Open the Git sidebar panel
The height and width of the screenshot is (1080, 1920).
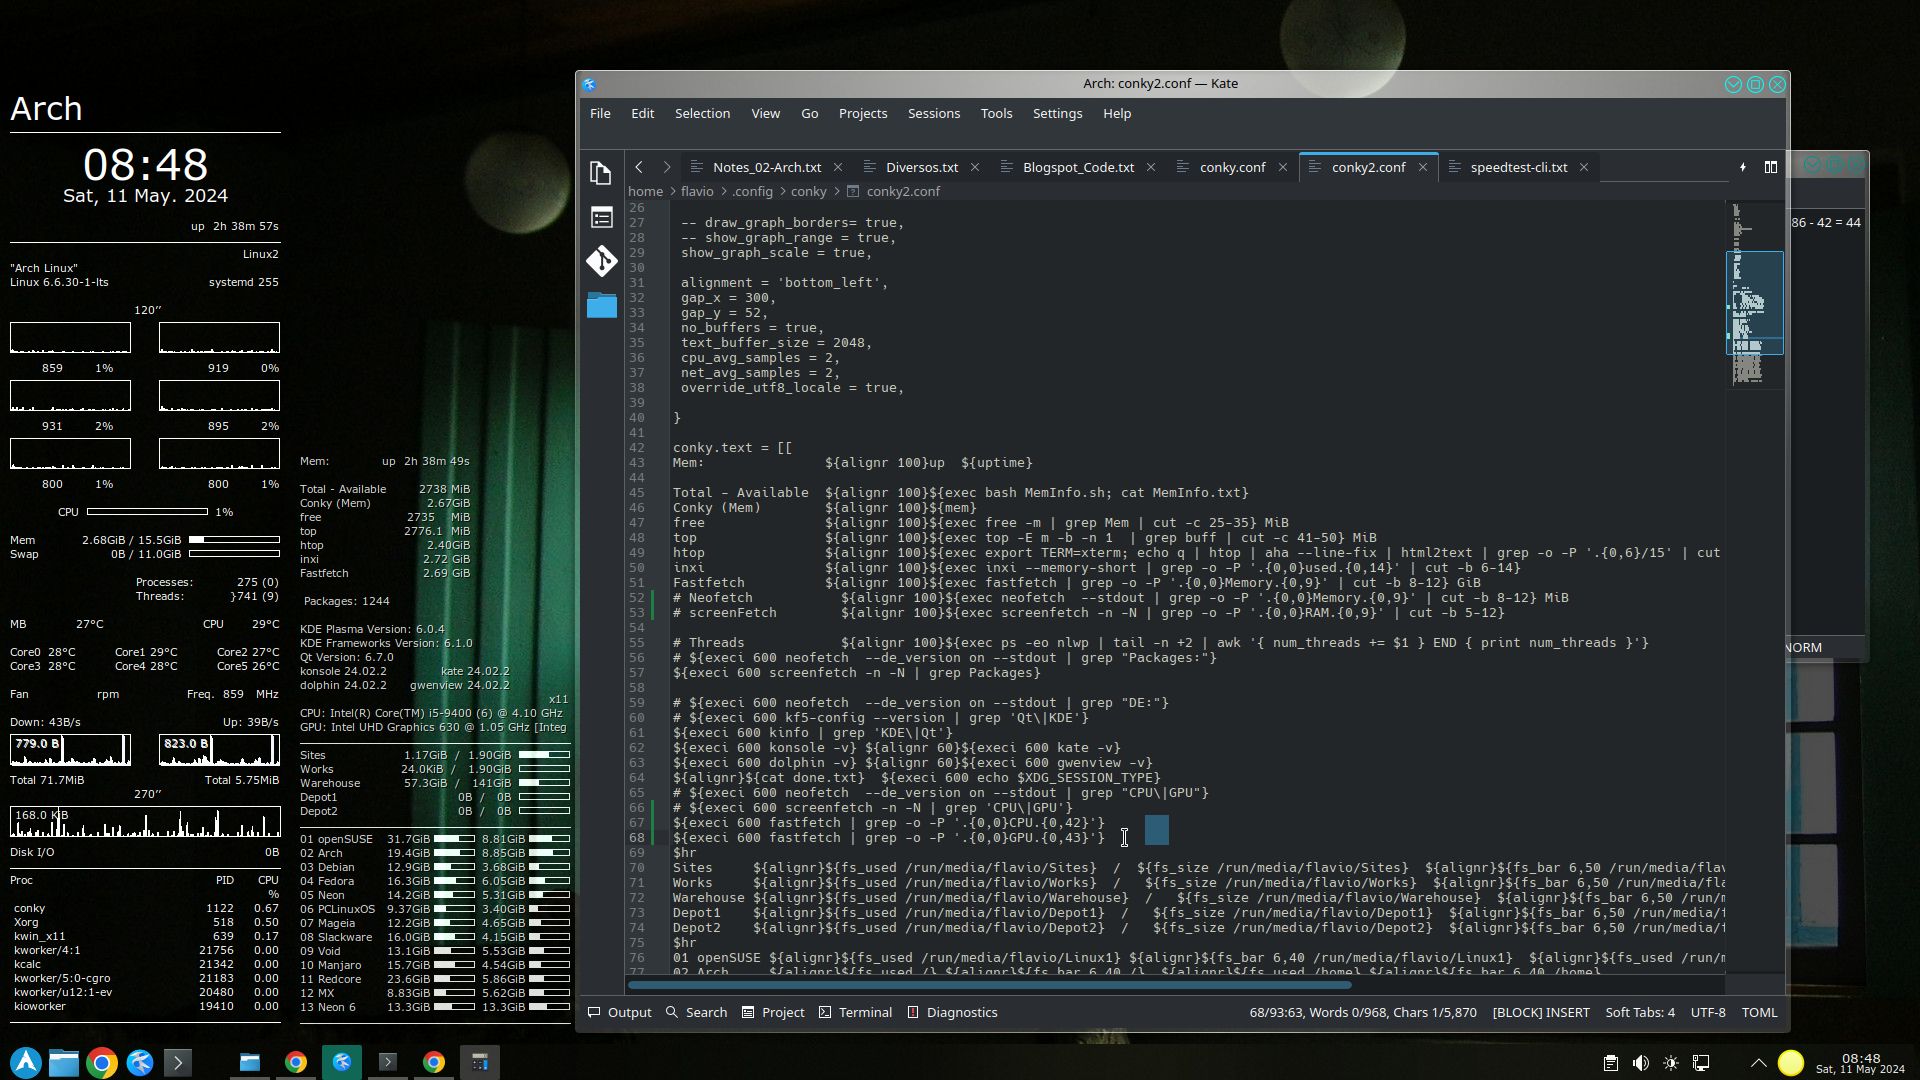tap(601, 261)
